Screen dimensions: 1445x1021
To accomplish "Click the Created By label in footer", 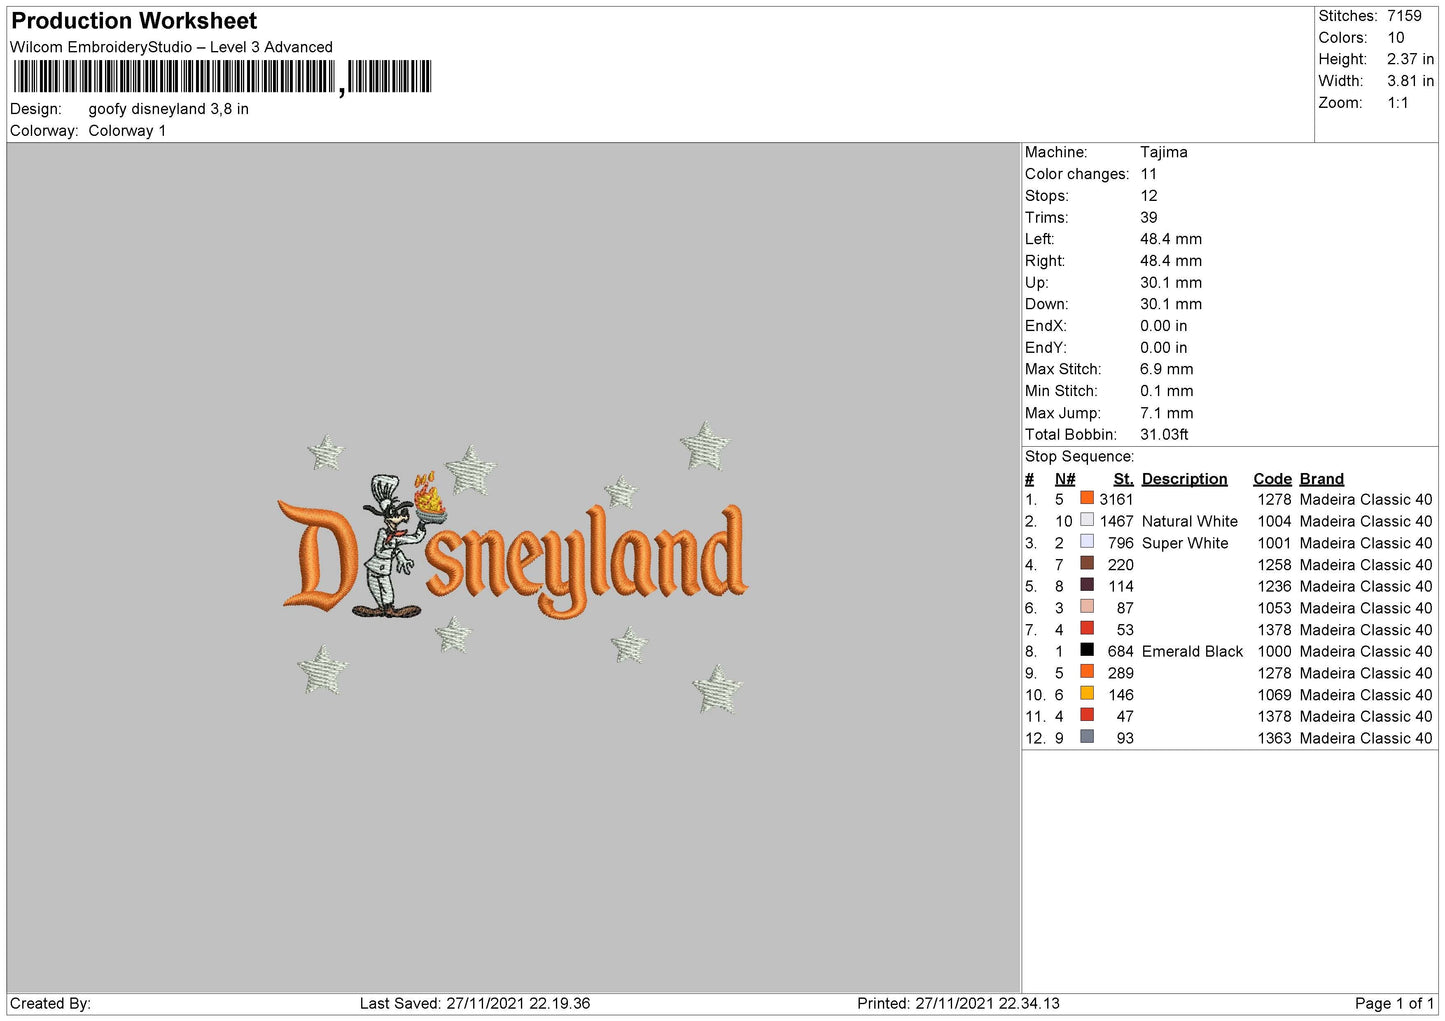I will click(50, 1003).
